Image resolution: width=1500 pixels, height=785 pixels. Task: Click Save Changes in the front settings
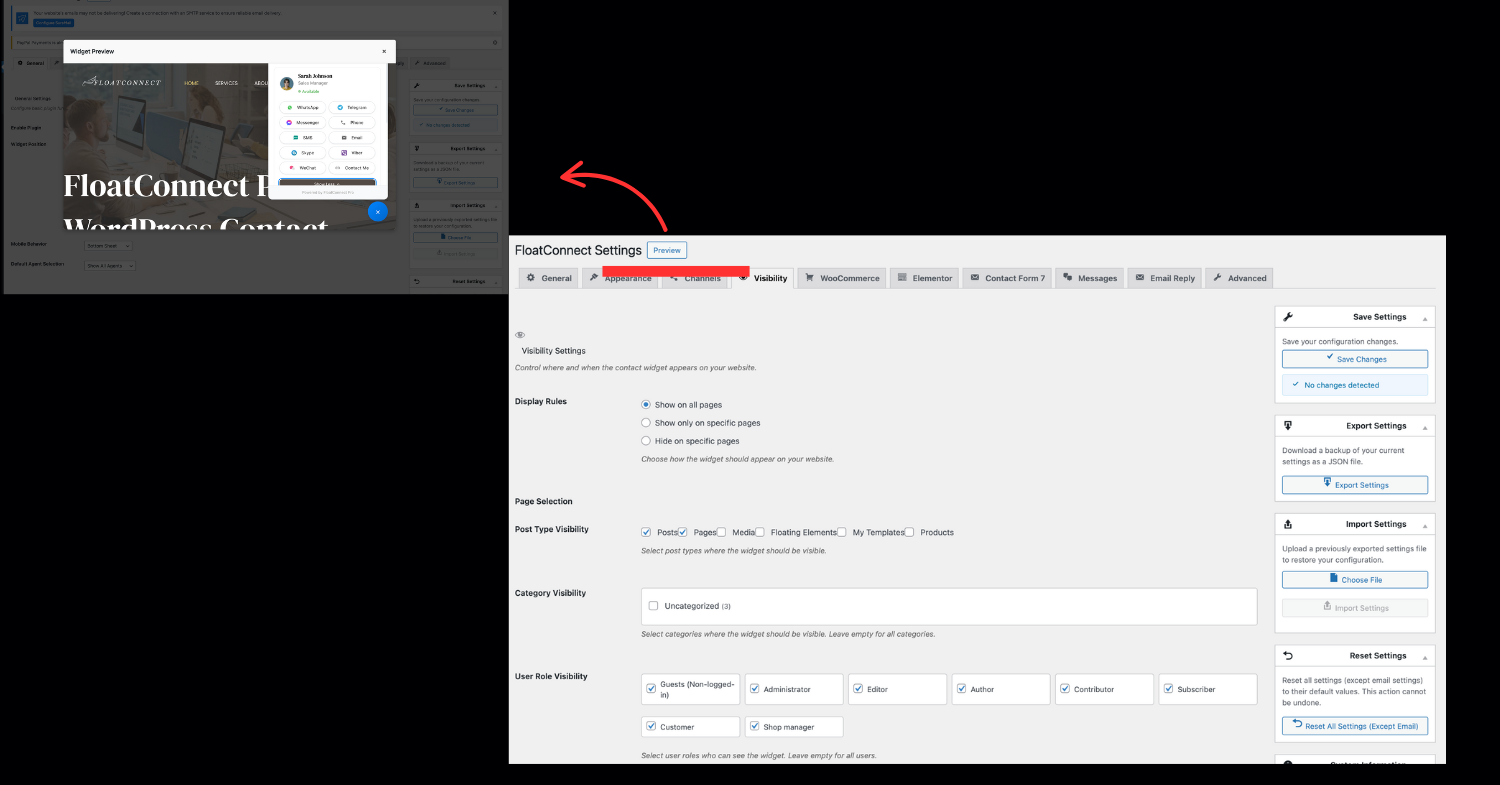(1355, 358)
